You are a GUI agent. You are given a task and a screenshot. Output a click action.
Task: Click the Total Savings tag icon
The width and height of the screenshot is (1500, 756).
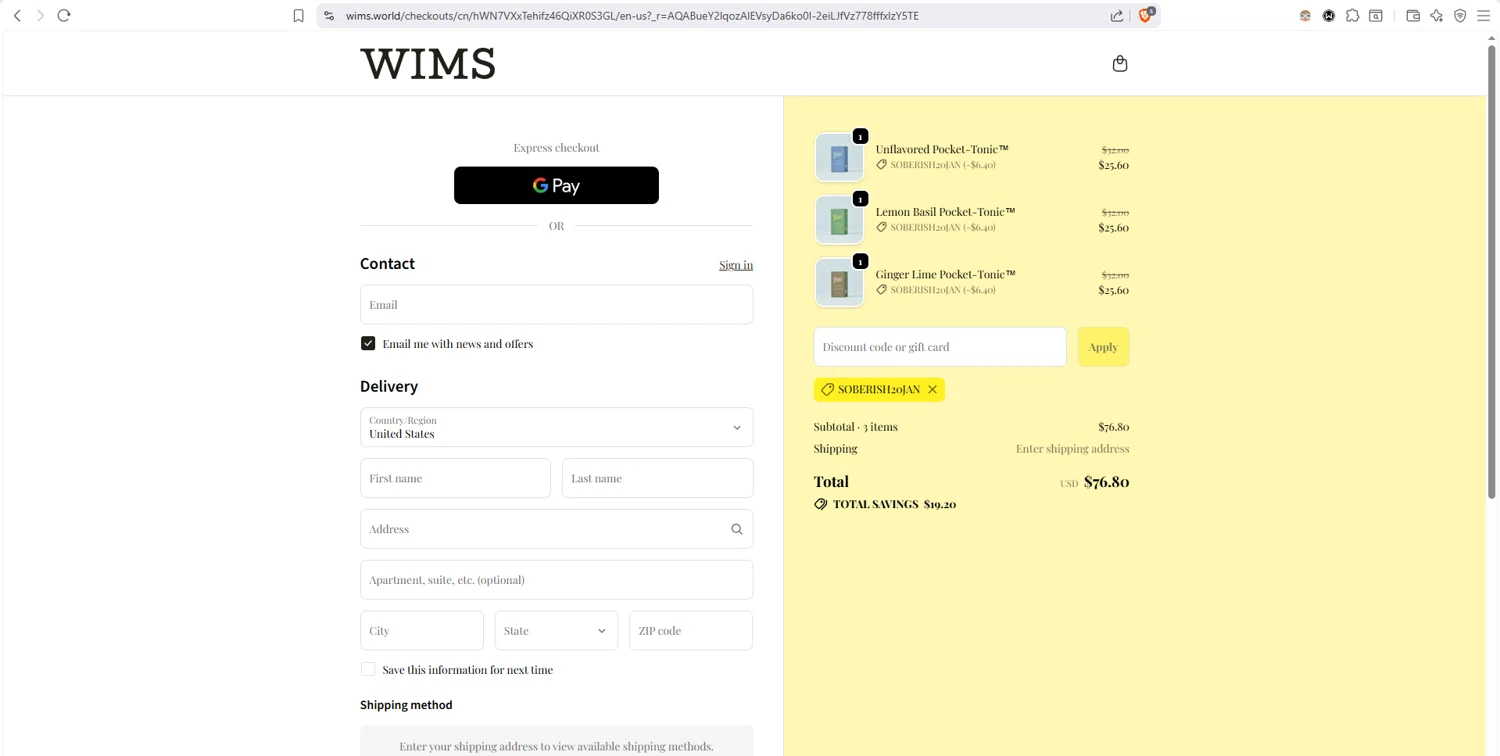(x=821, y=504)
